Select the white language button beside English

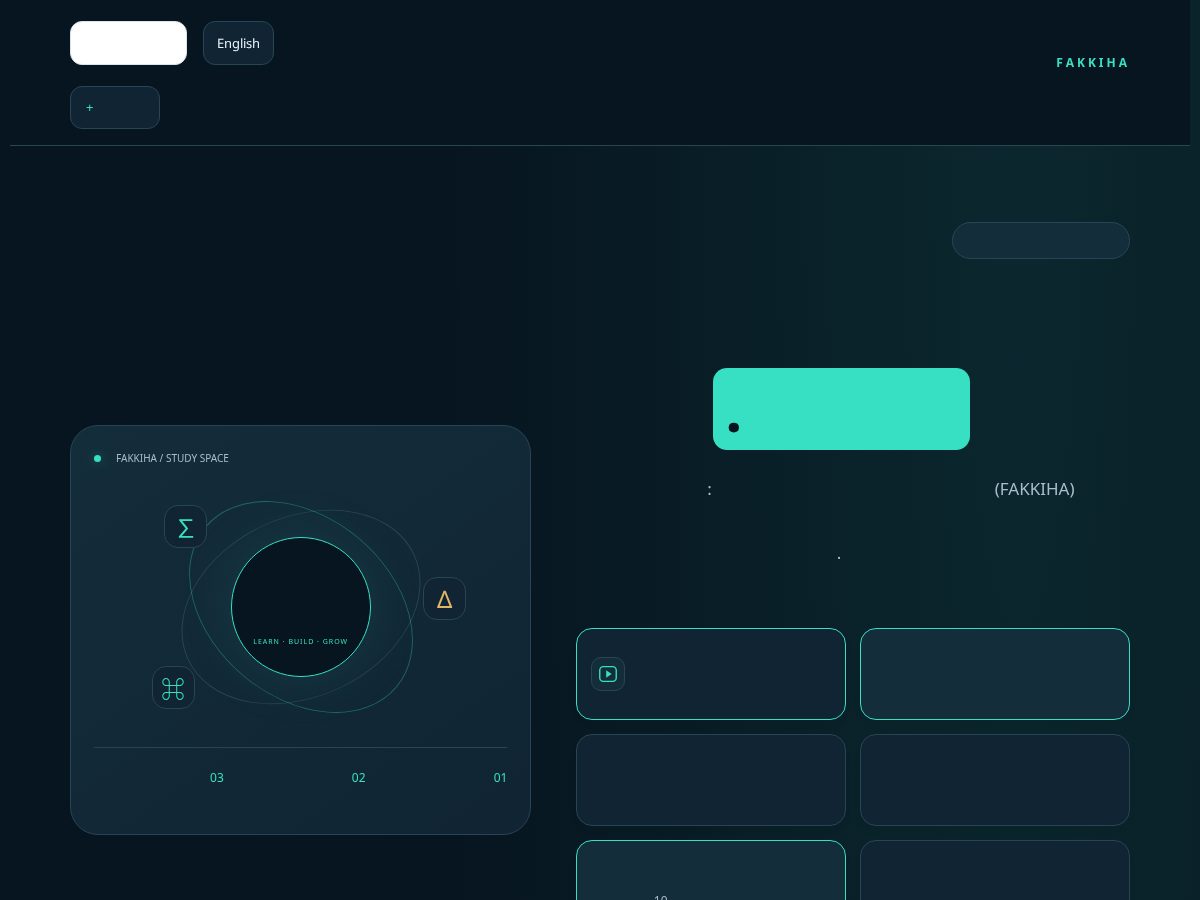(128, 43)
